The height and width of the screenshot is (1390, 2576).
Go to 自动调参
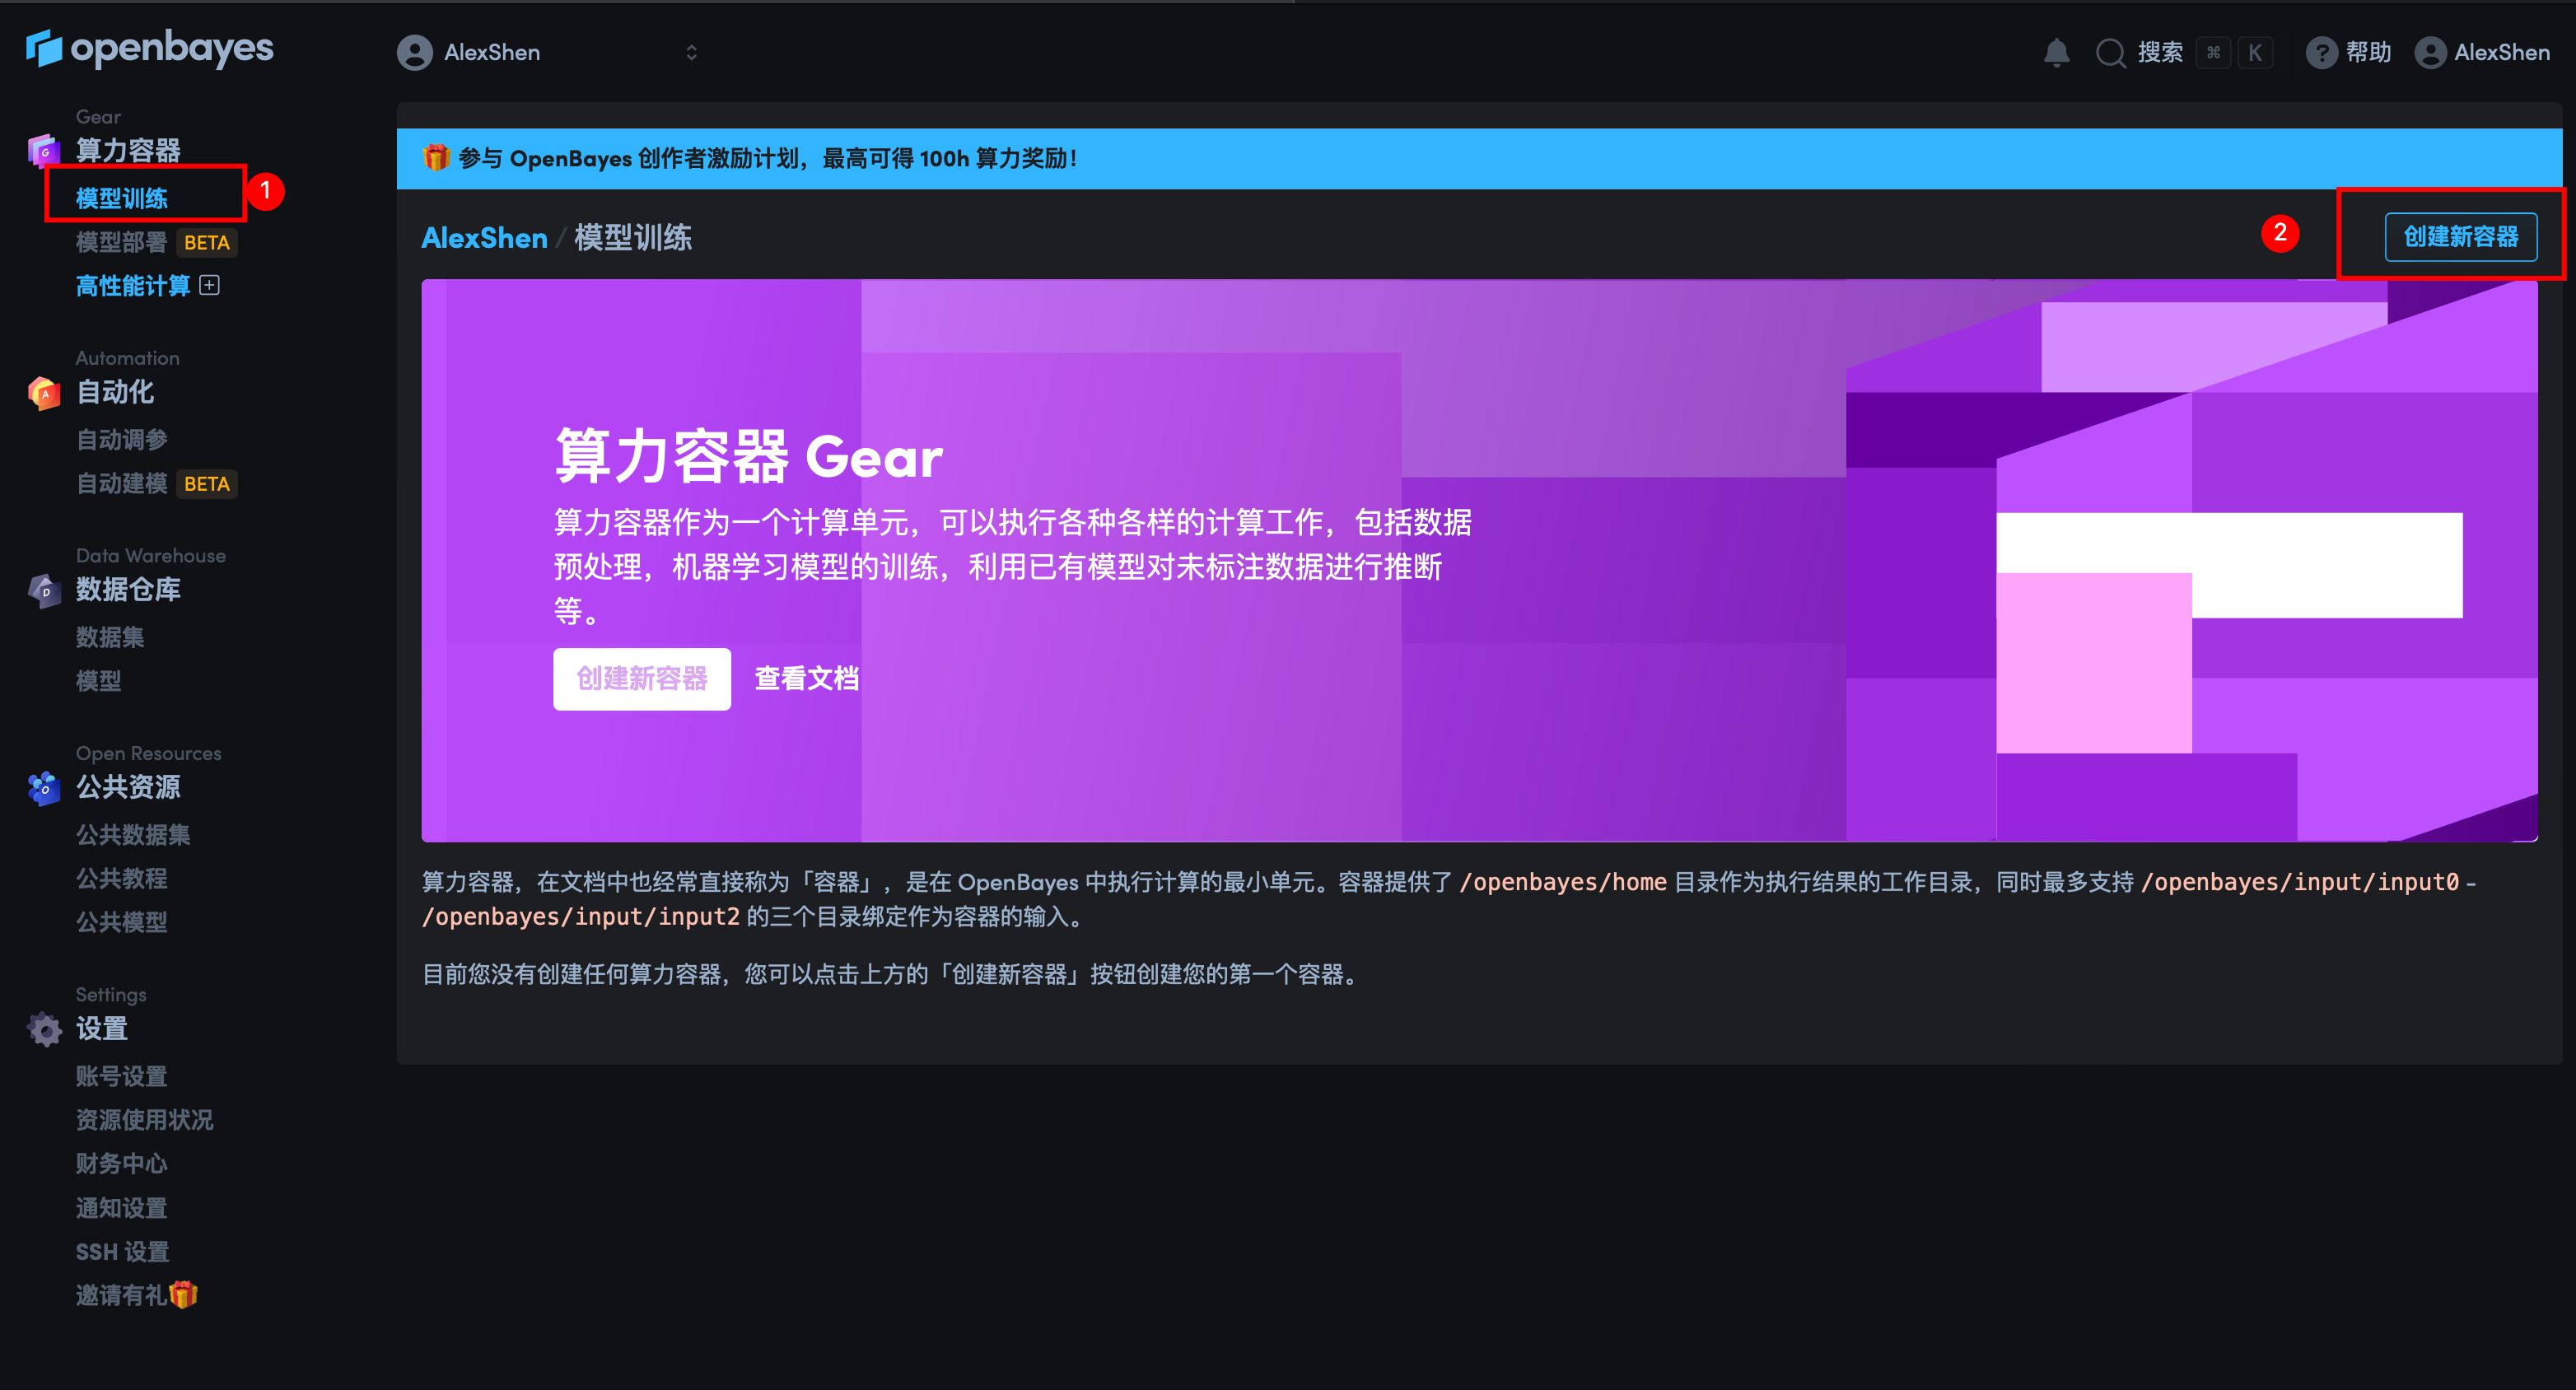pos(122,439)
